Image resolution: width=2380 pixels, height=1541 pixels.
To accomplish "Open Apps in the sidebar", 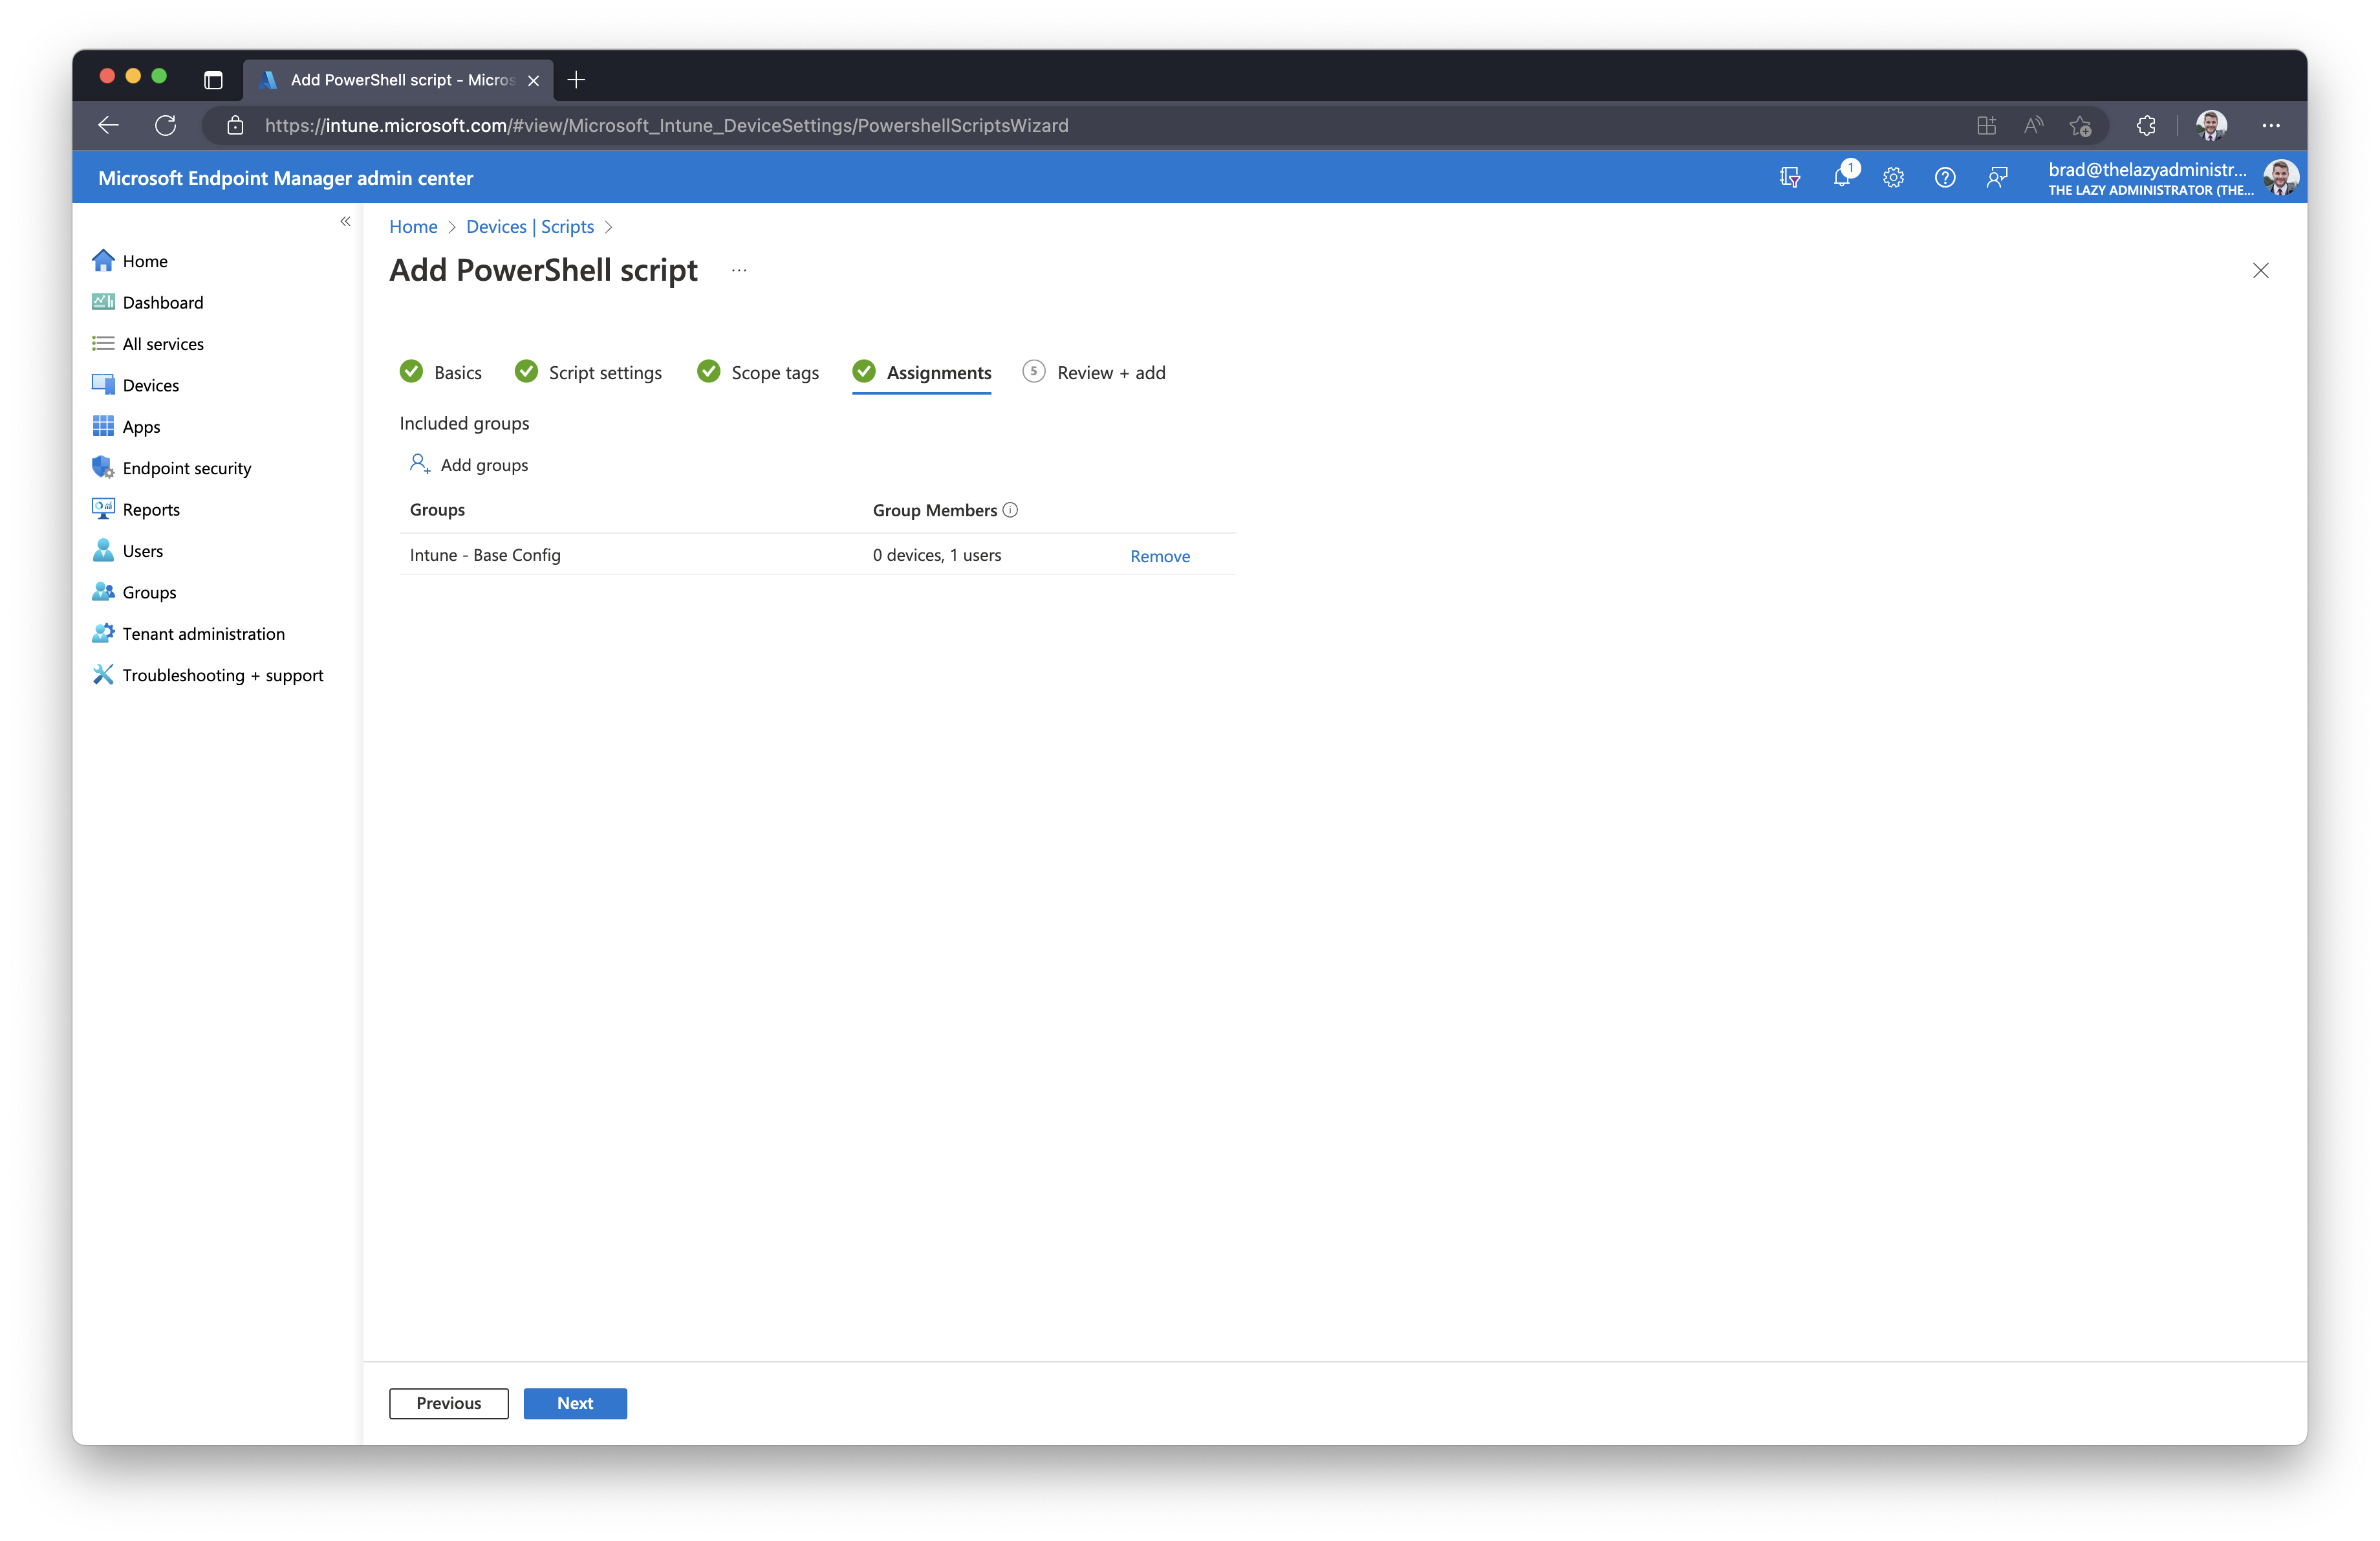I will point(126,426).
